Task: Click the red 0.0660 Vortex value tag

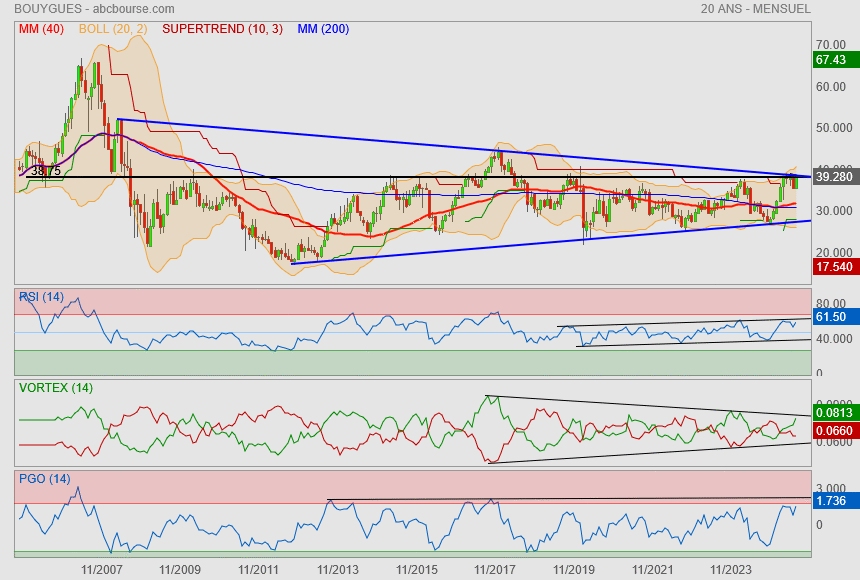Action: coord(835,431)
